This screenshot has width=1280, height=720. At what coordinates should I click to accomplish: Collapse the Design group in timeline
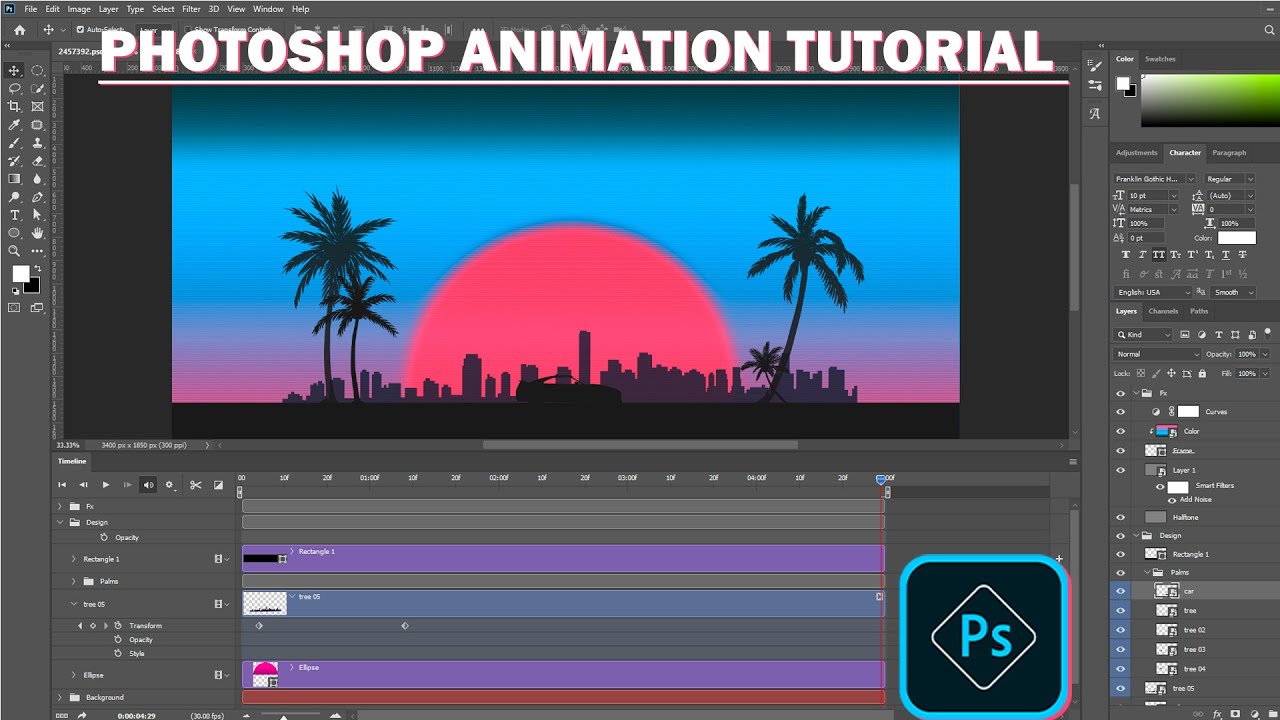(x=60, y=523)
